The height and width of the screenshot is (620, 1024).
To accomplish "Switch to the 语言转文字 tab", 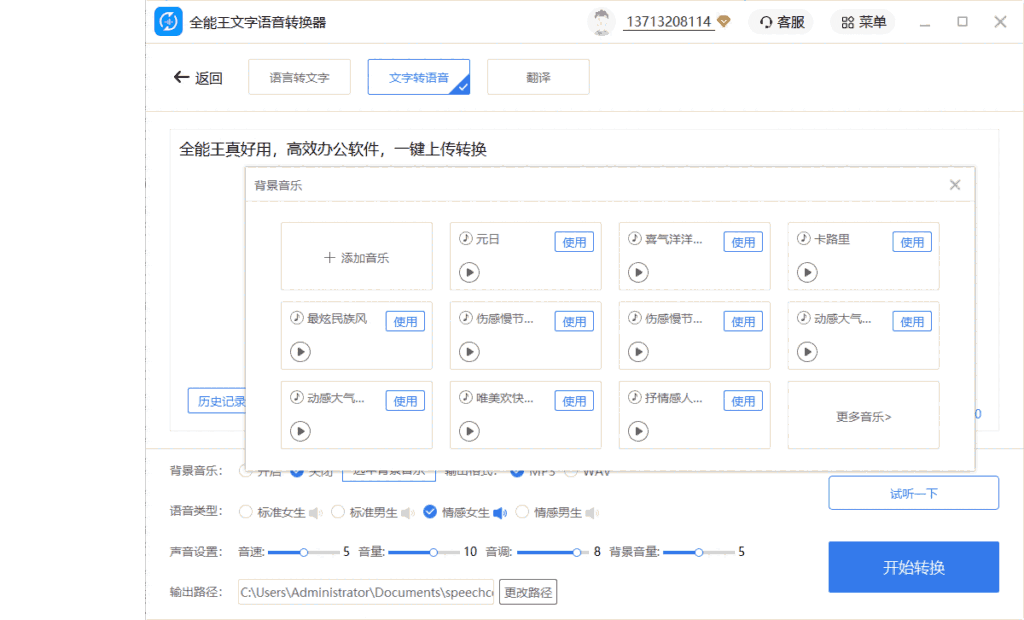I will click(299, 76).
